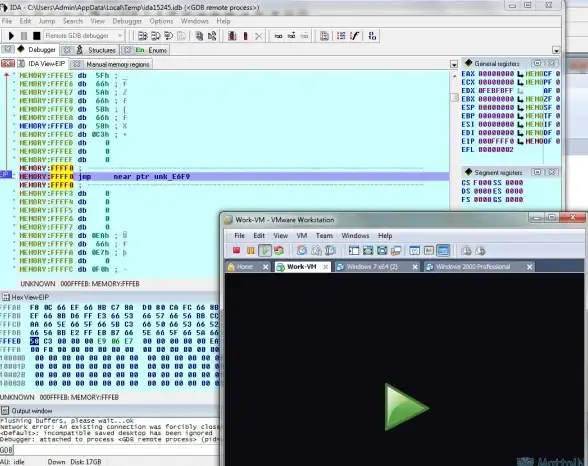Open VMware Team menu
The image size is (588, 466).
click(x=324, y=235)
